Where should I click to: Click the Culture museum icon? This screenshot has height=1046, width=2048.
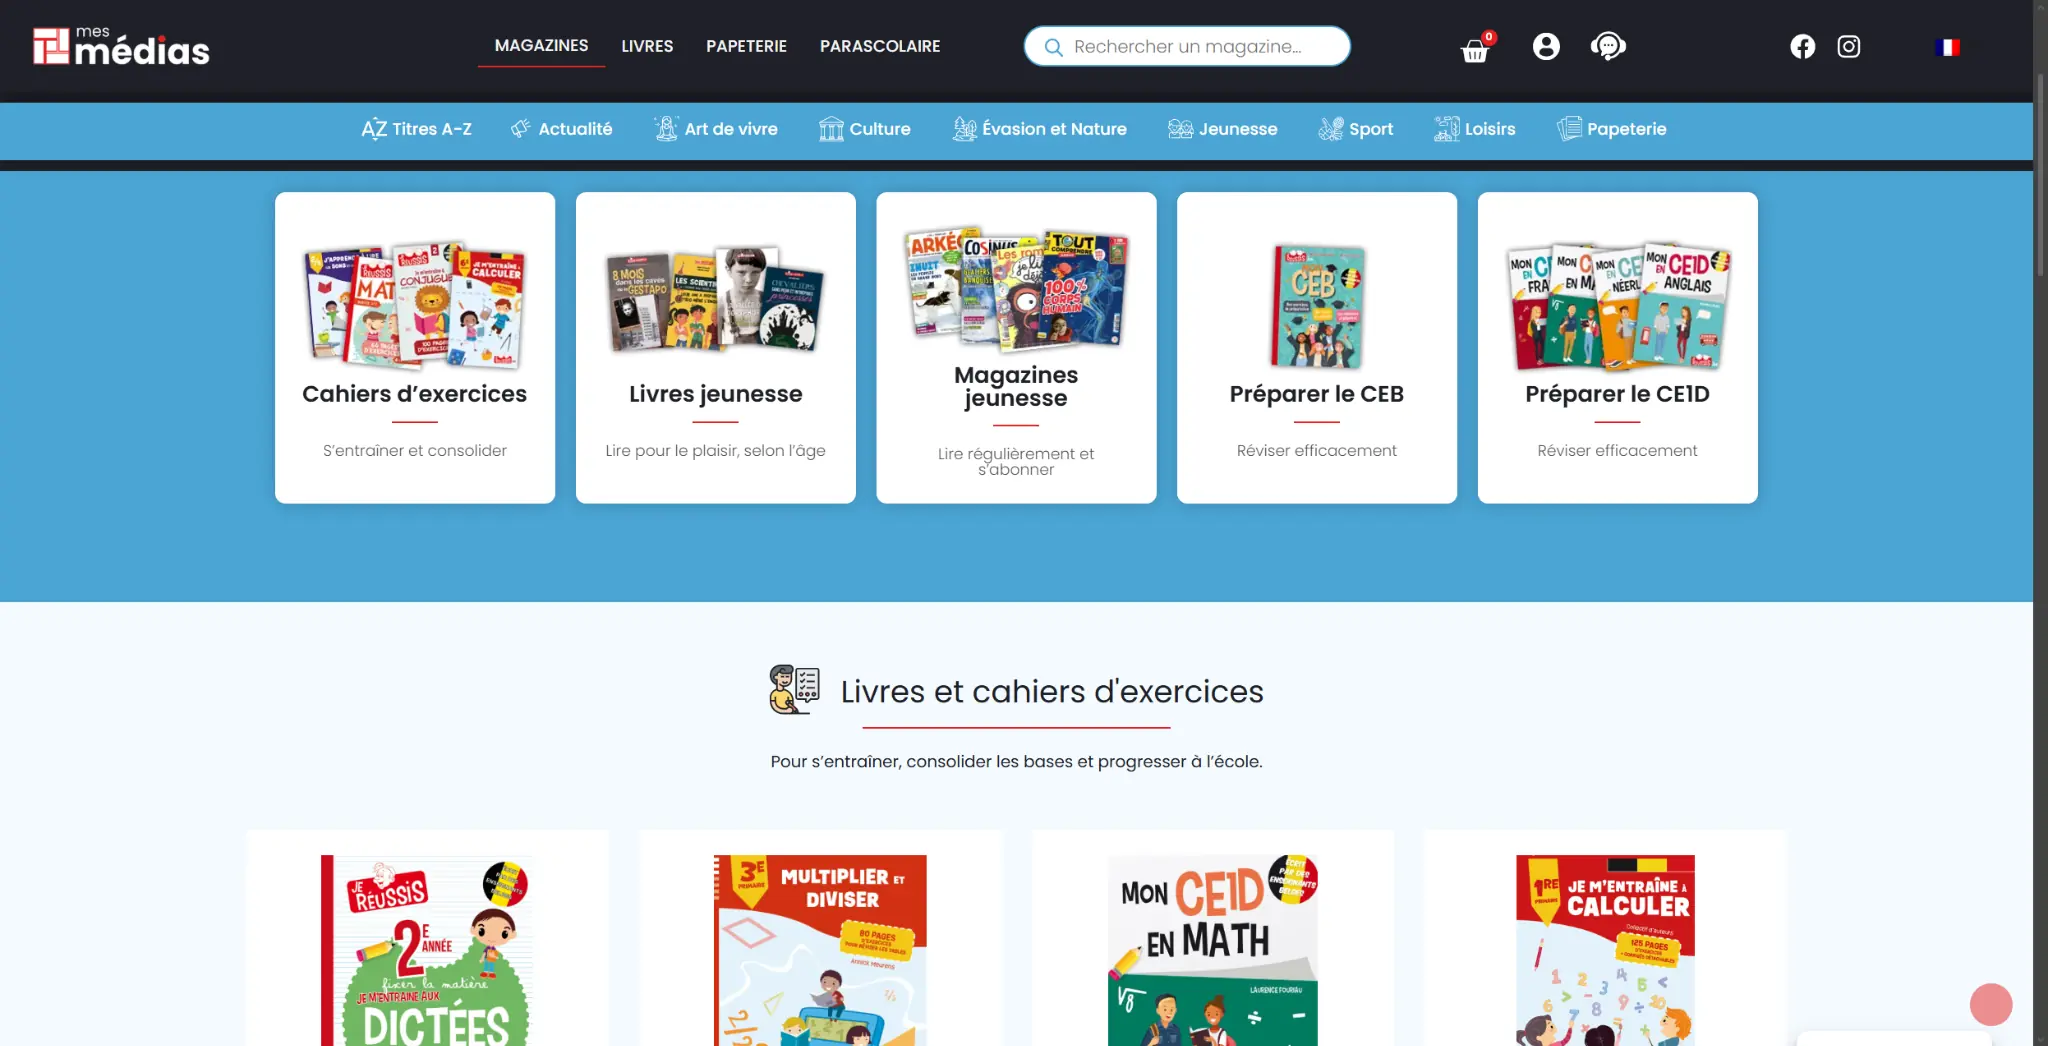pos(831,129)
